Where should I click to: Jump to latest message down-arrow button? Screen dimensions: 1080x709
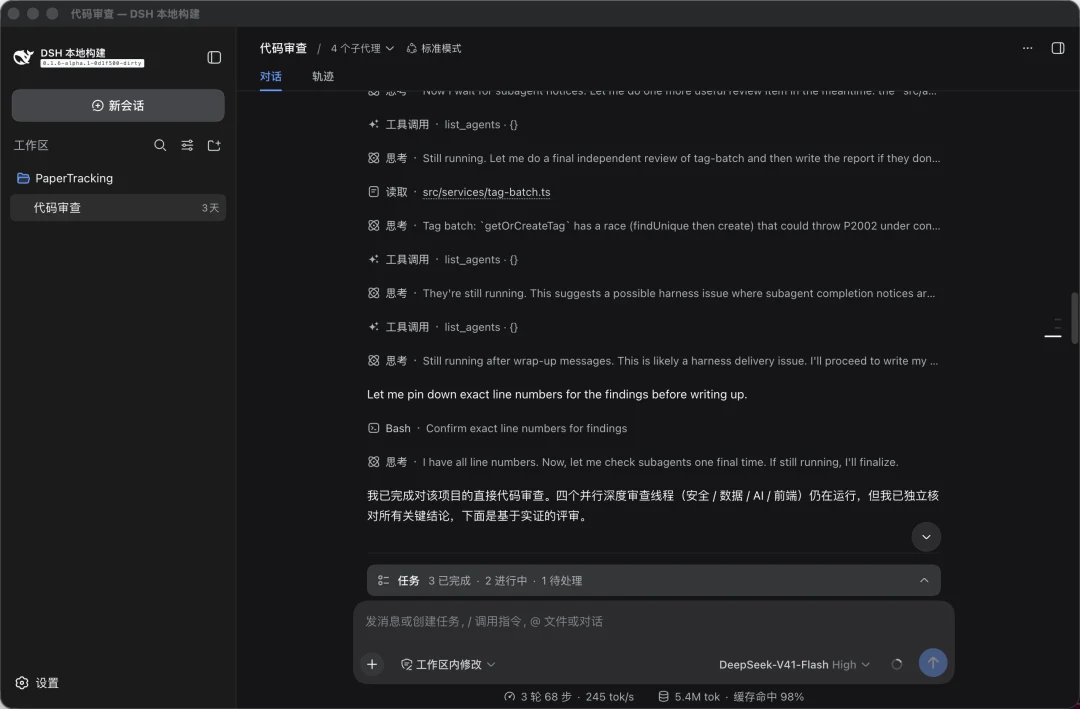click(926, 537)
